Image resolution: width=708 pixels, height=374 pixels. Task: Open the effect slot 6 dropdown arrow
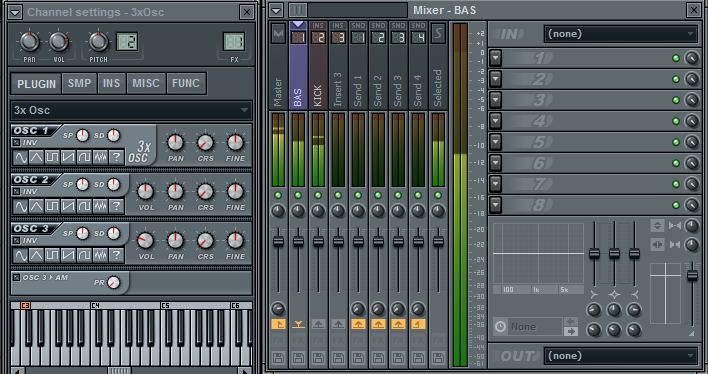495,163
